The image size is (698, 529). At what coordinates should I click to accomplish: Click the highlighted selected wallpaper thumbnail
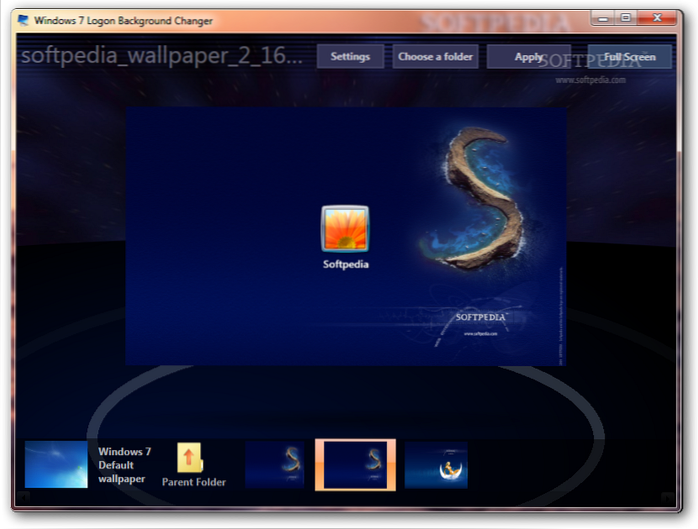coord(355,465)
